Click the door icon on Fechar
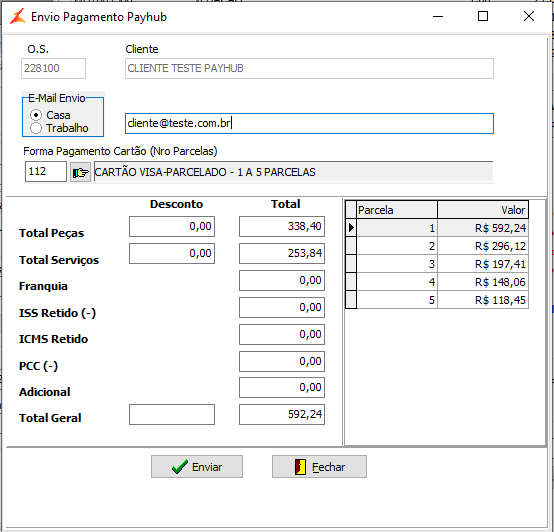554x532 pixels. (x=300, y=467)
